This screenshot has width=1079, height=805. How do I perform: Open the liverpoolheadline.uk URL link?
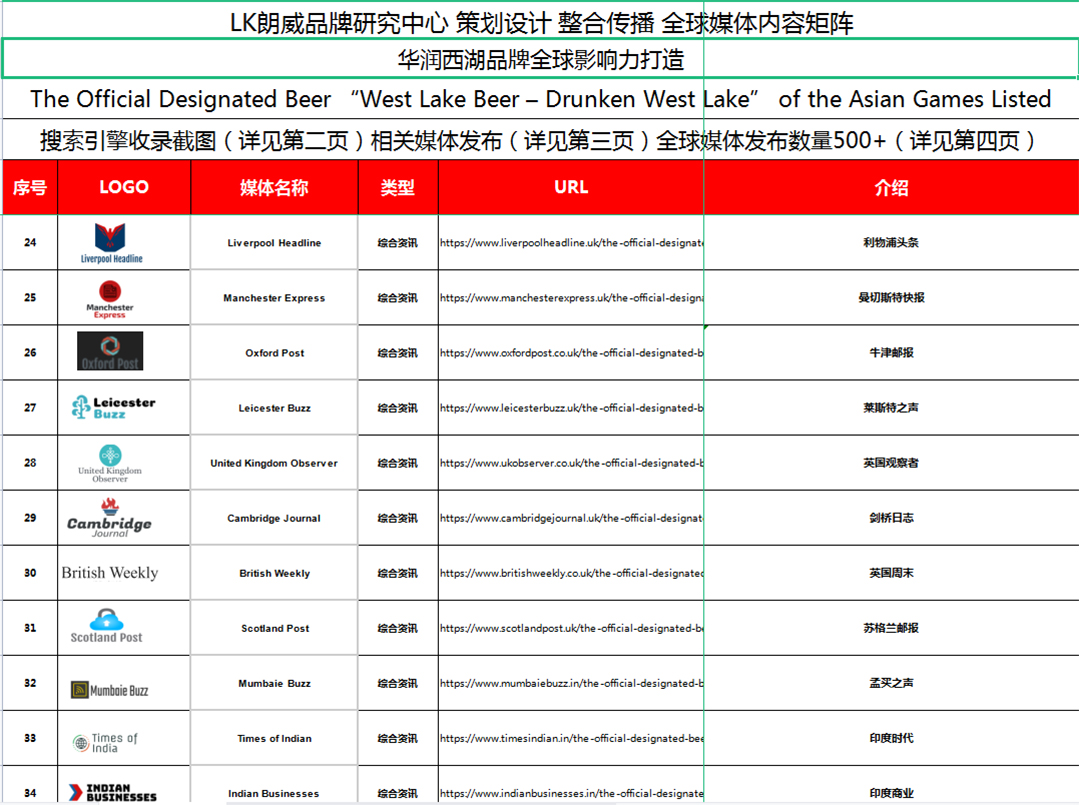571,243
